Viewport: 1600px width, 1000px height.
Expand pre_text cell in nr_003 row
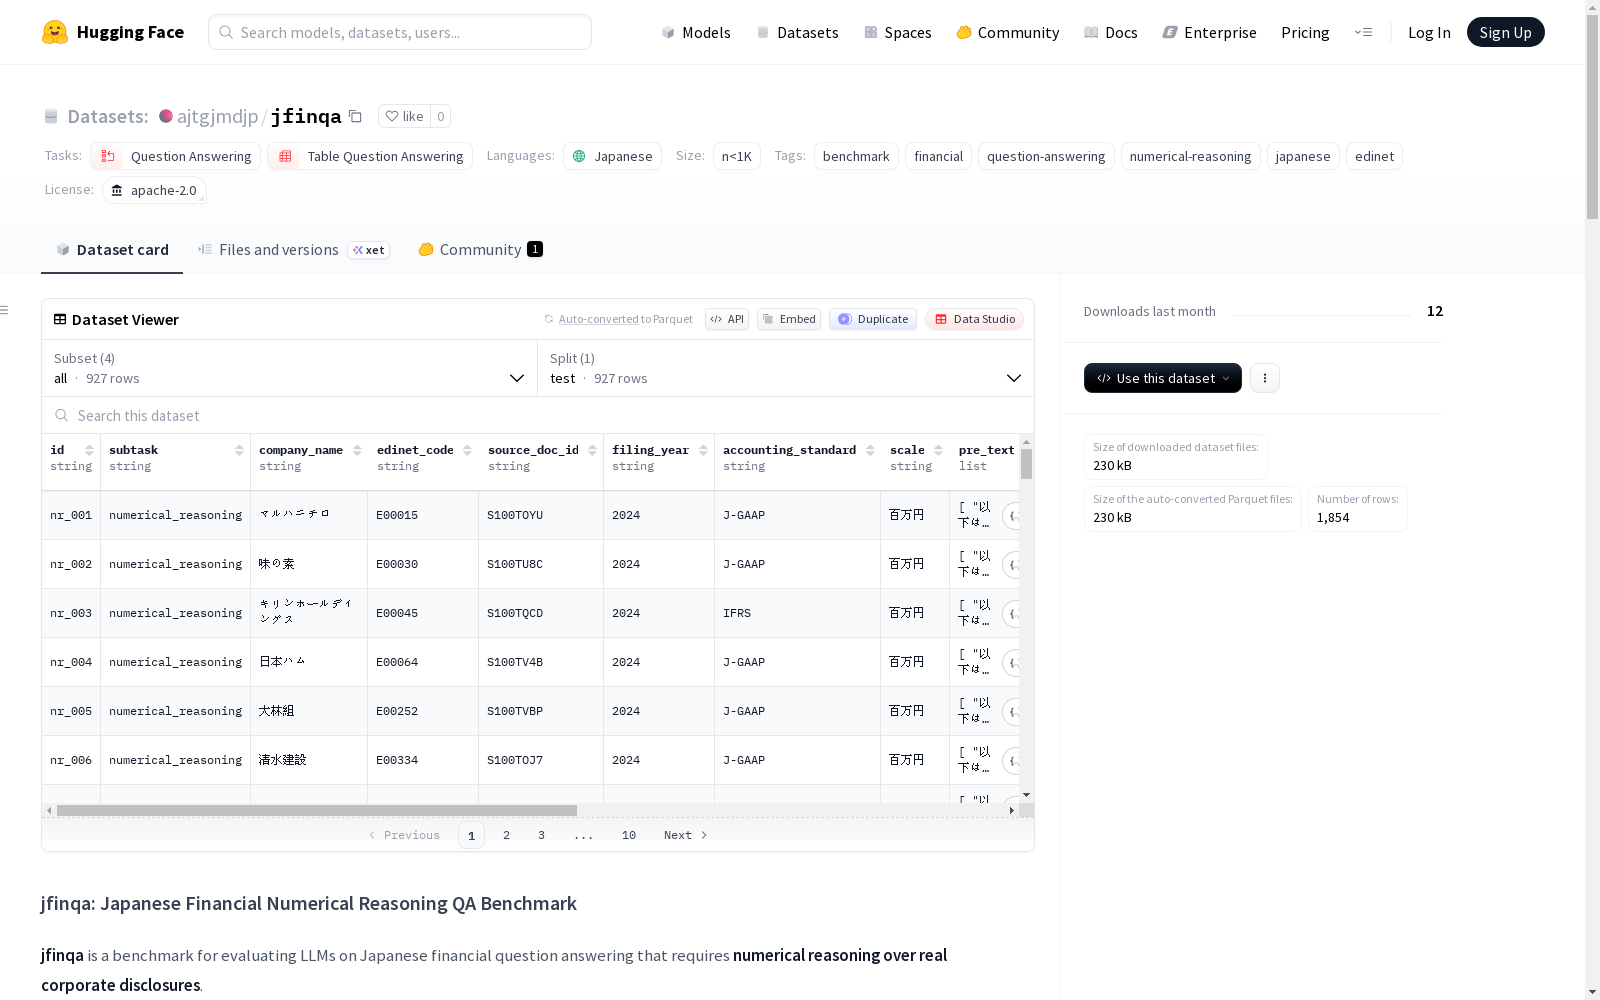click(x=1011, y=614)
